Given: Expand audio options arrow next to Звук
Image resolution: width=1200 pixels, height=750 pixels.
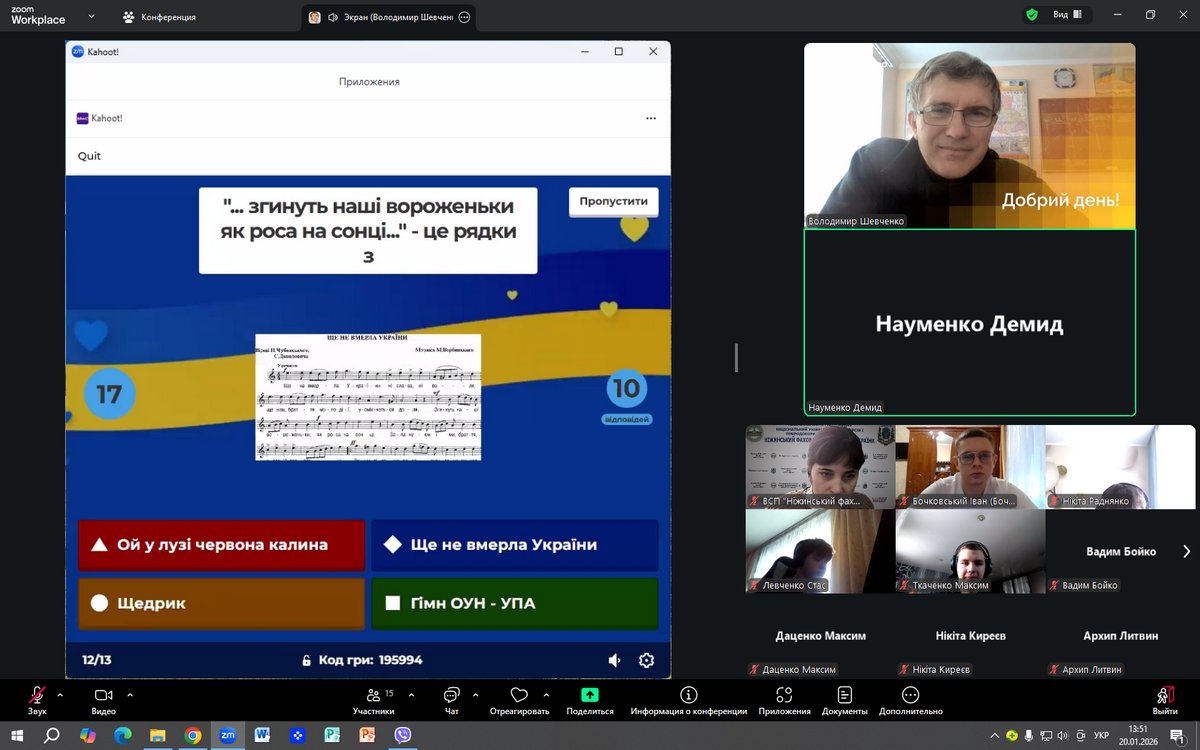Looking at the screenshot, I should (60, 694).
